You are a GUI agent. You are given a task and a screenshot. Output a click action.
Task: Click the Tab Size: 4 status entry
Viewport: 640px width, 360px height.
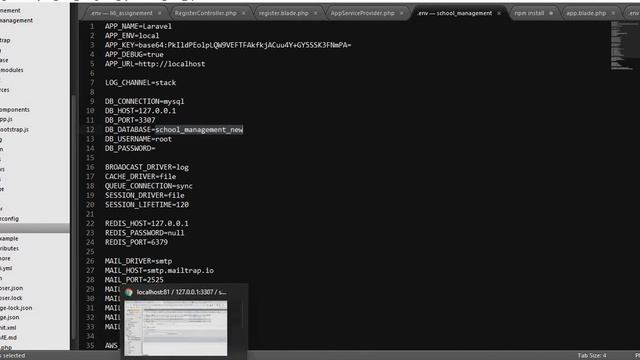point(592,356)
